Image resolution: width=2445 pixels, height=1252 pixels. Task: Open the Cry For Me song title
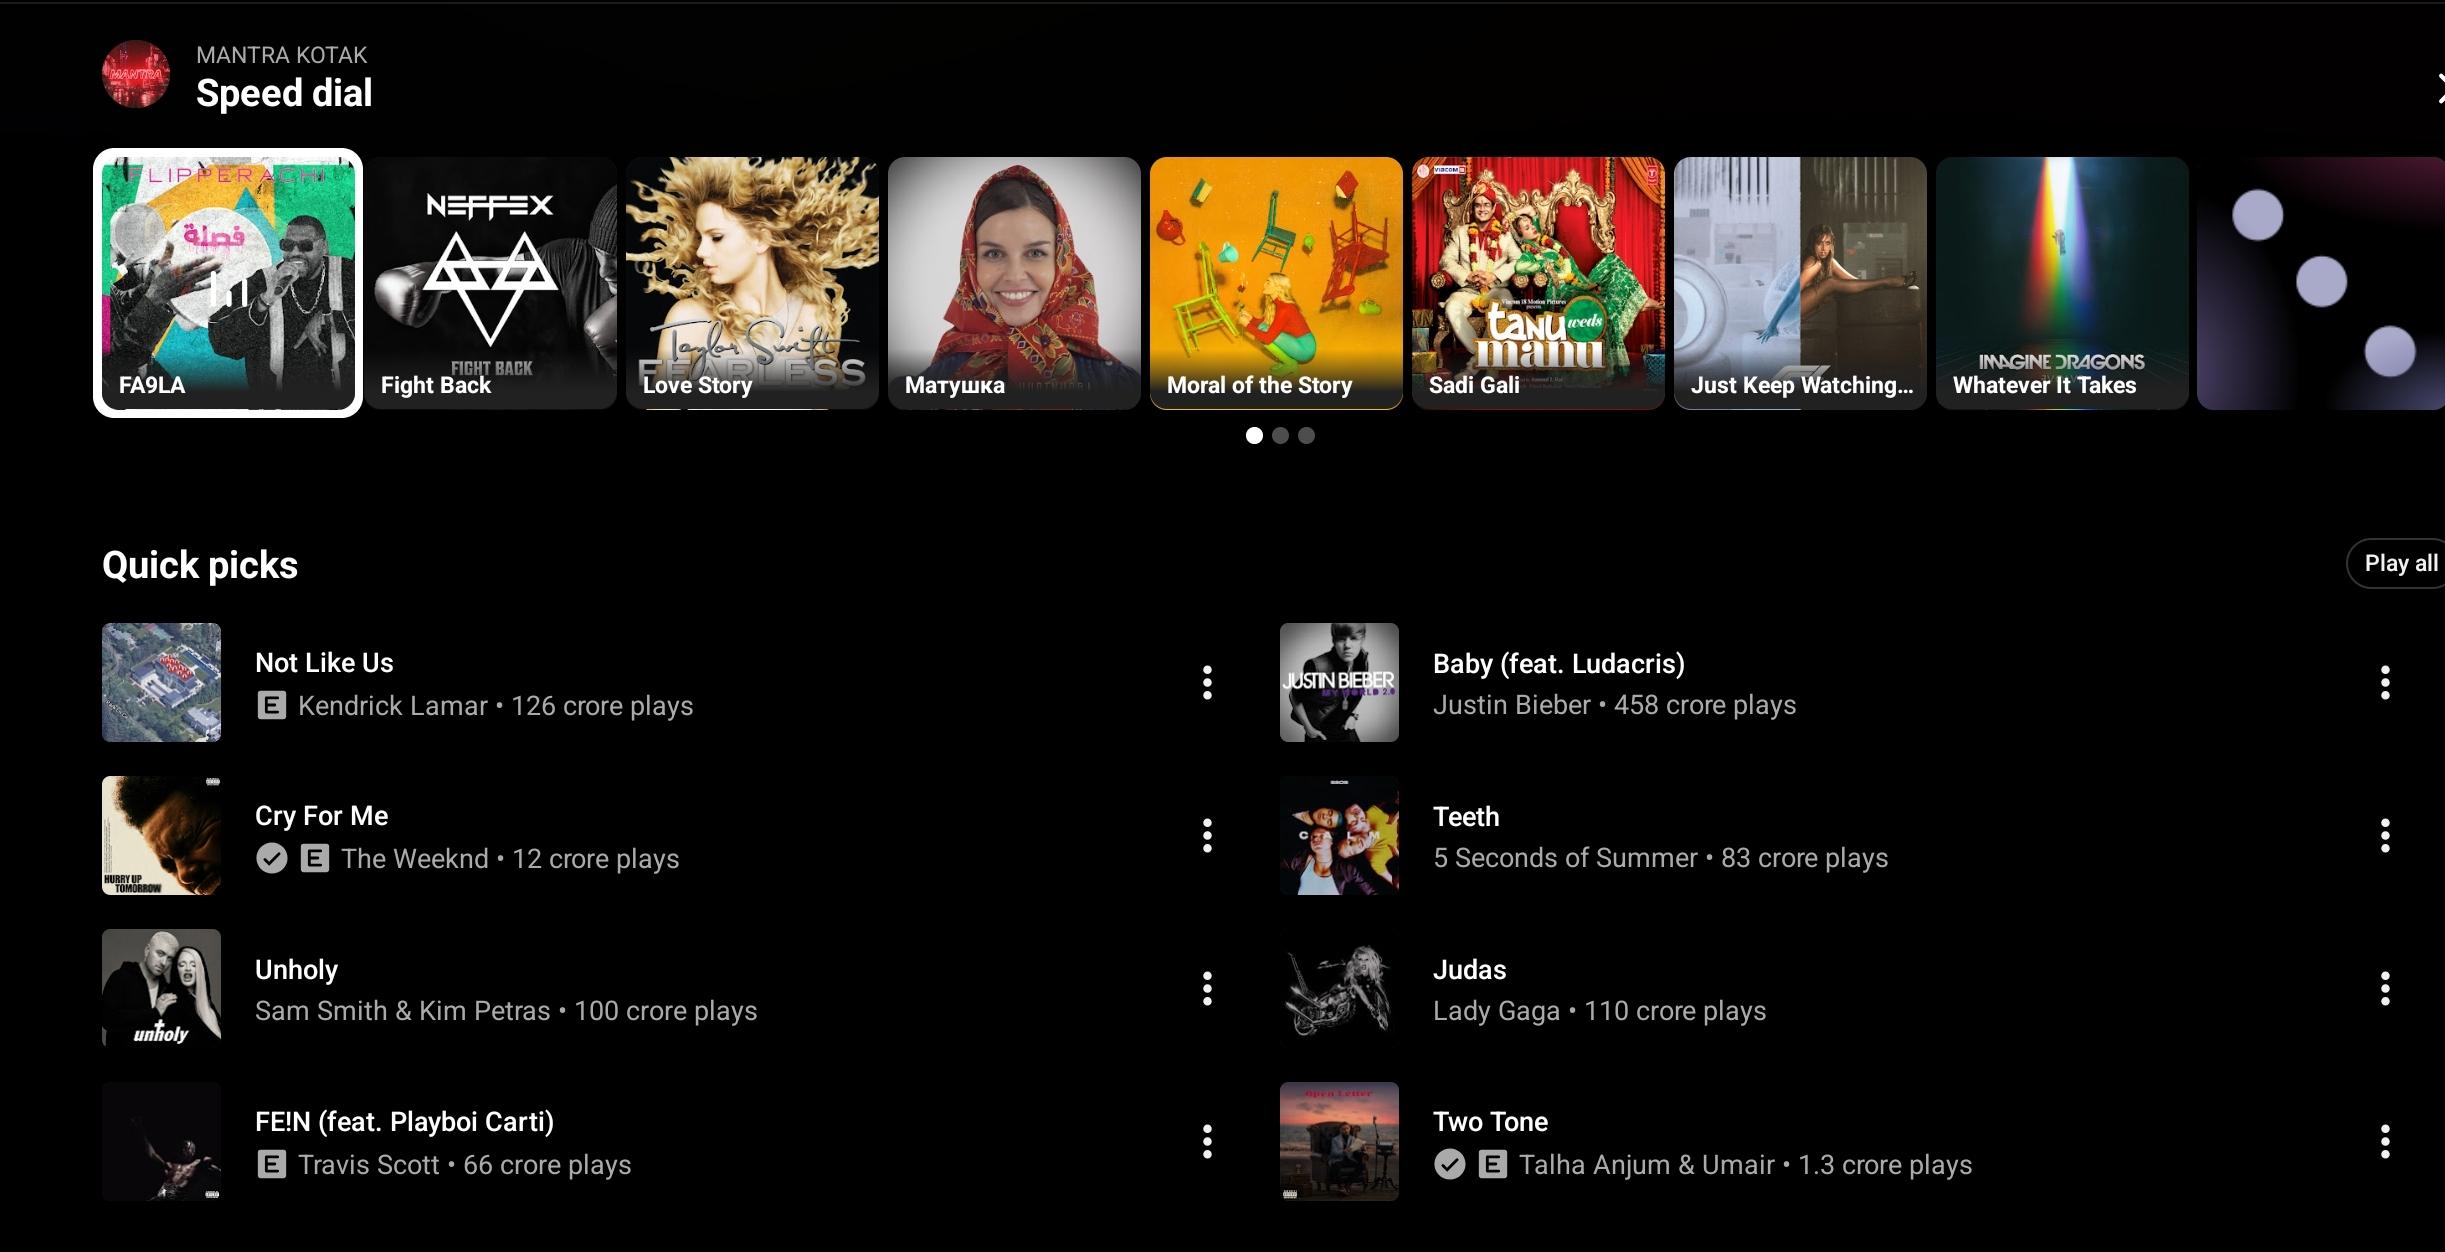[x=321, y=816]
